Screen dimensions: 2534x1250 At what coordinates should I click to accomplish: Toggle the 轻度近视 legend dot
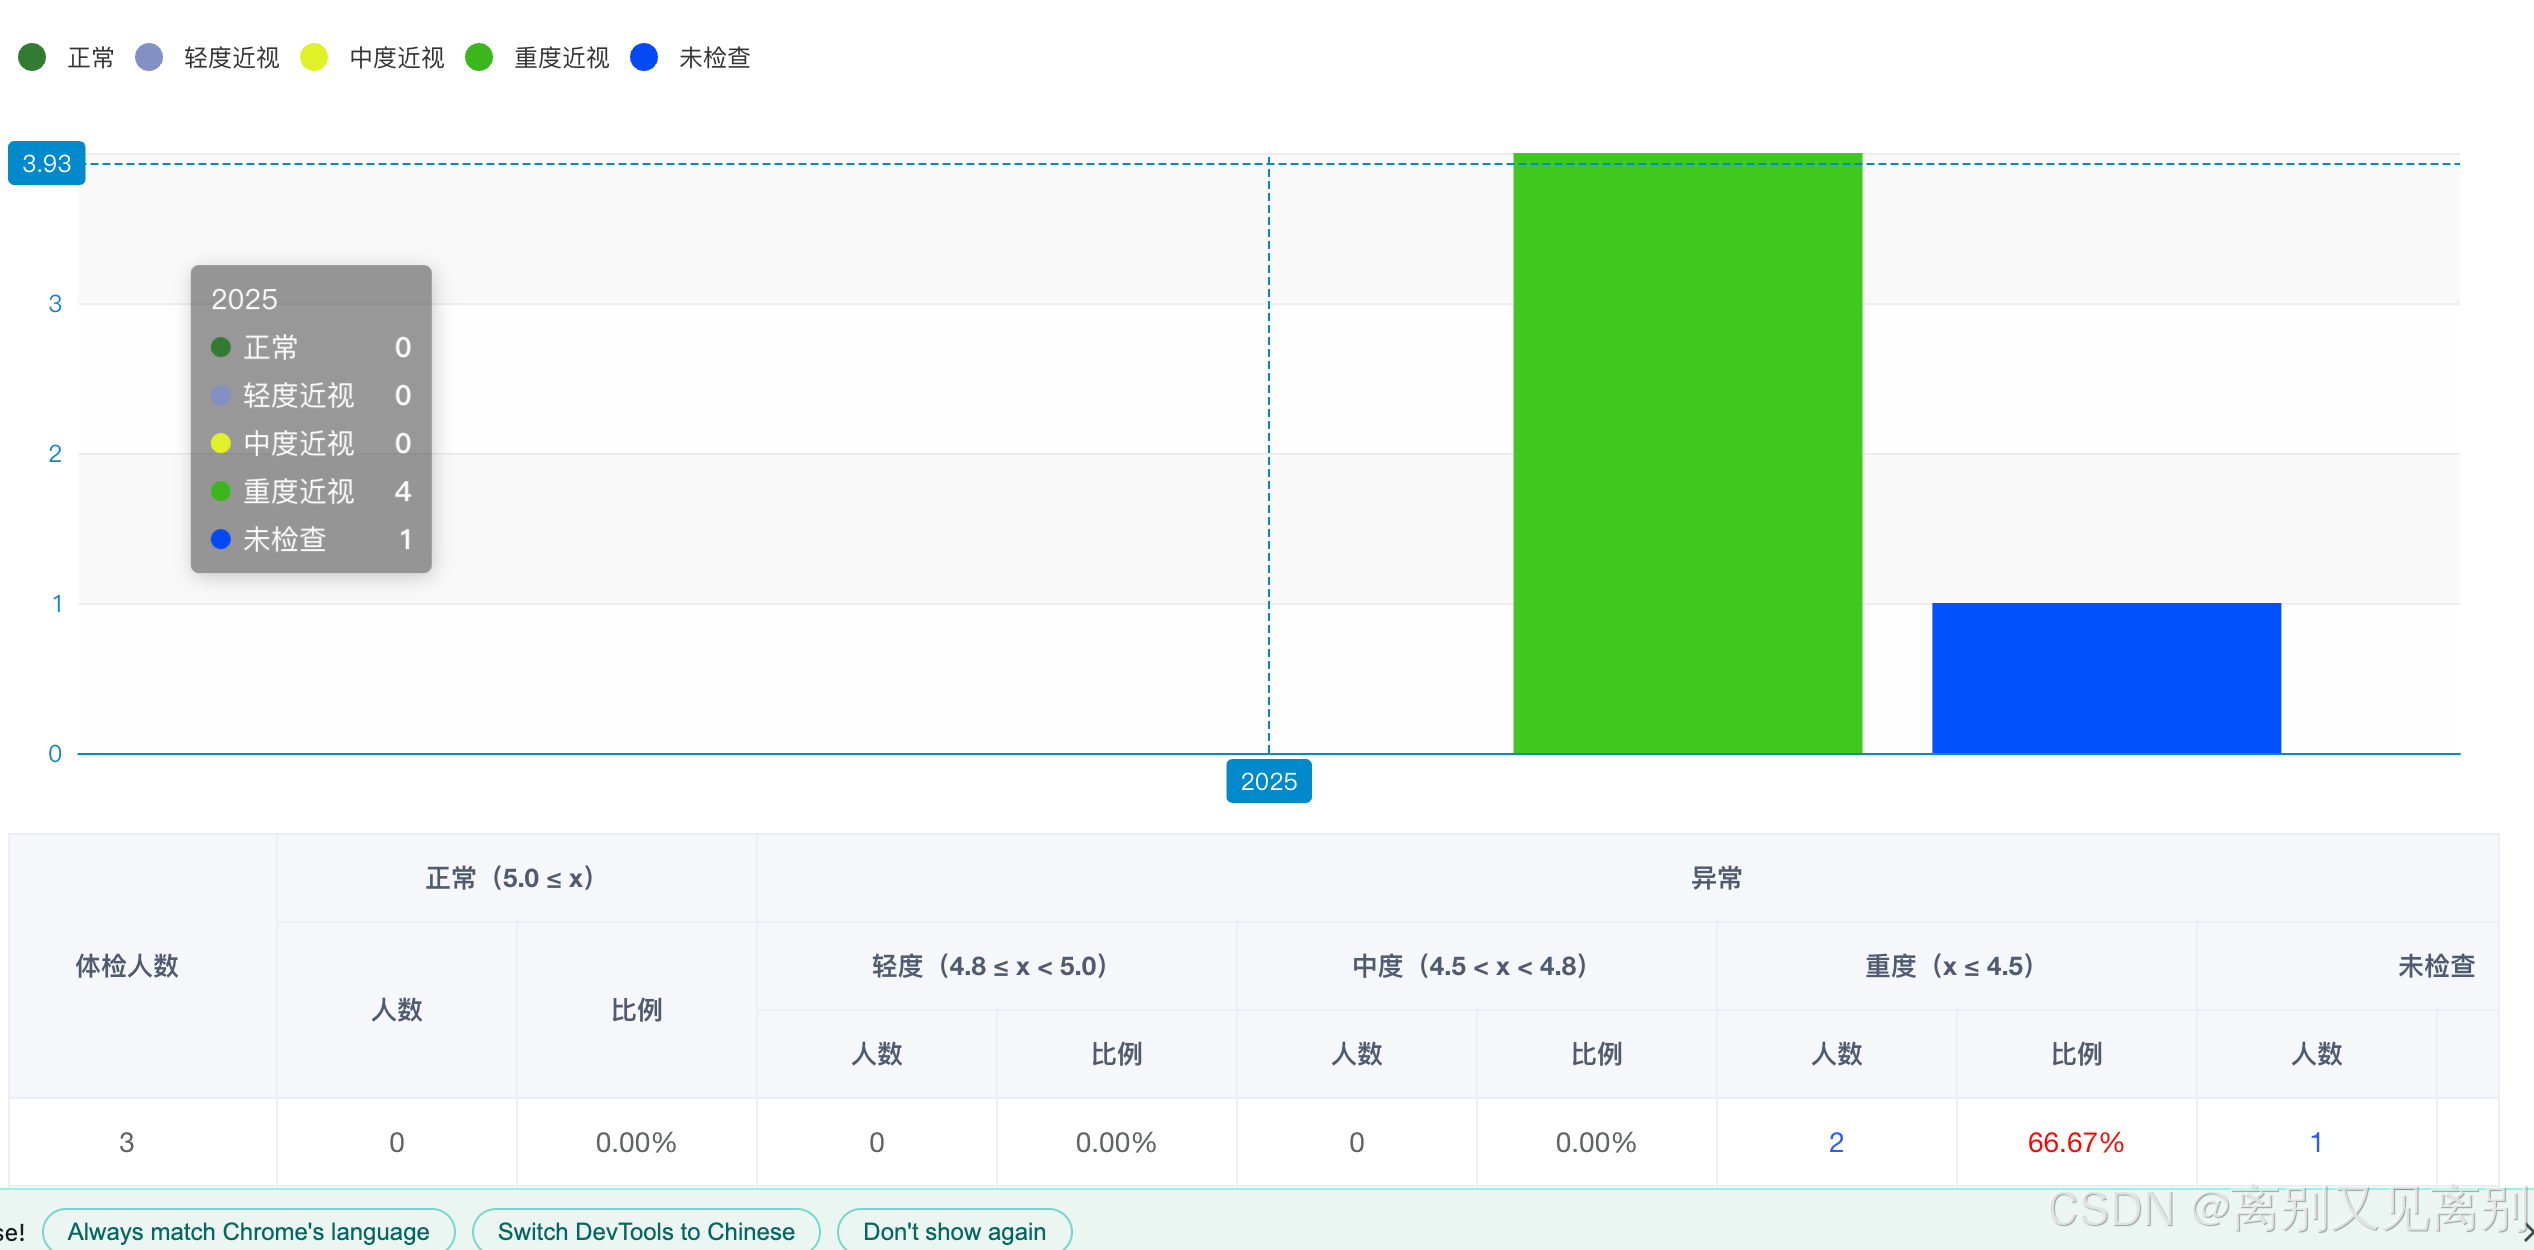coord(149,57)
